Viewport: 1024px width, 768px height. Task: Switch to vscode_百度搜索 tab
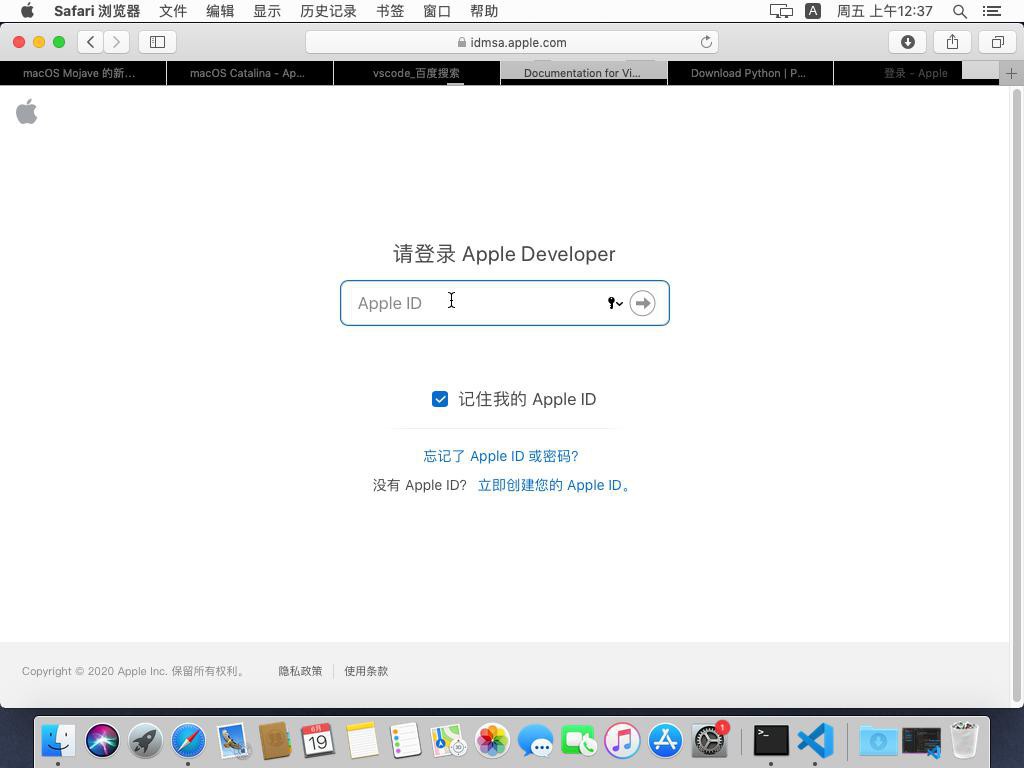pyautogui.click(x=417, y=73)
